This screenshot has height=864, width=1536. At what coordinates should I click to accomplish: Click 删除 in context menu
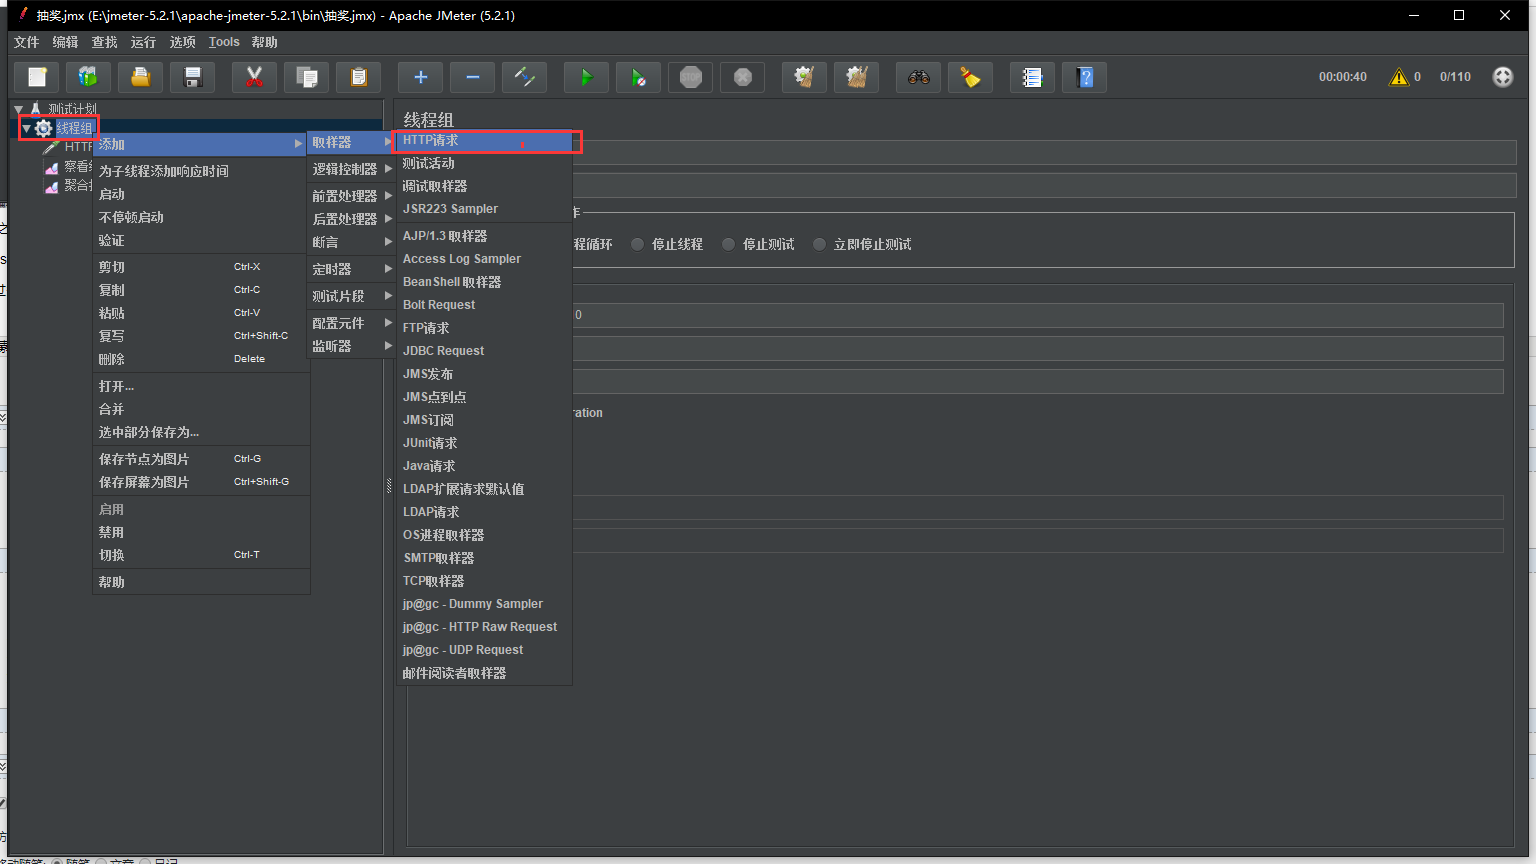tap(201, 359)
